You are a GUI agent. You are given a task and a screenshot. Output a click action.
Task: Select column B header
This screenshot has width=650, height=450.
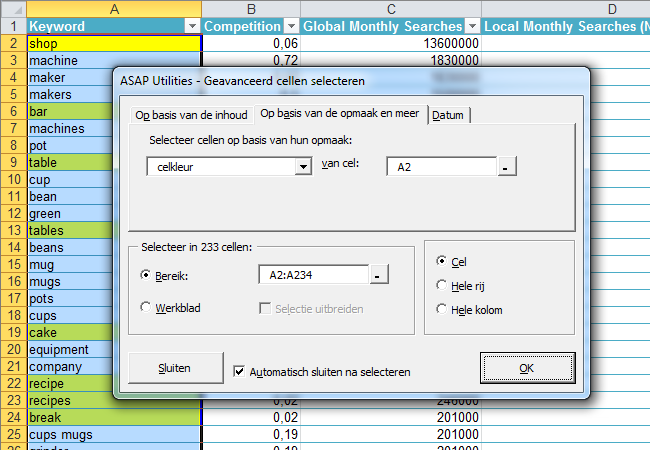point(251,9)
